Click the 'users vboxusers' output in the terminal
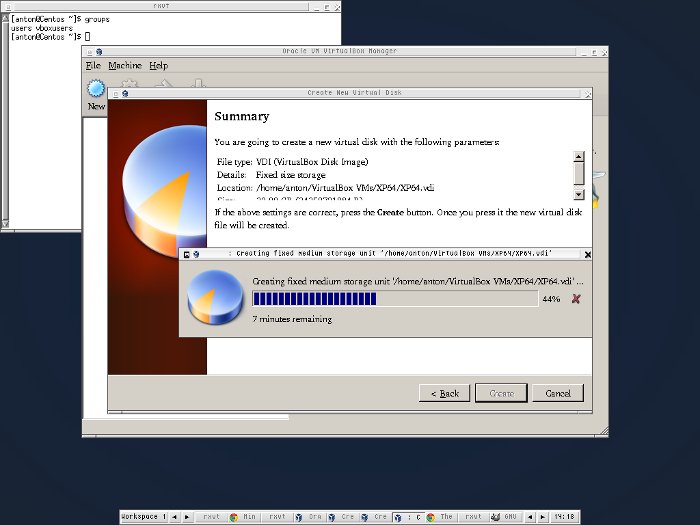700x525 pixels. click(42, 28)
